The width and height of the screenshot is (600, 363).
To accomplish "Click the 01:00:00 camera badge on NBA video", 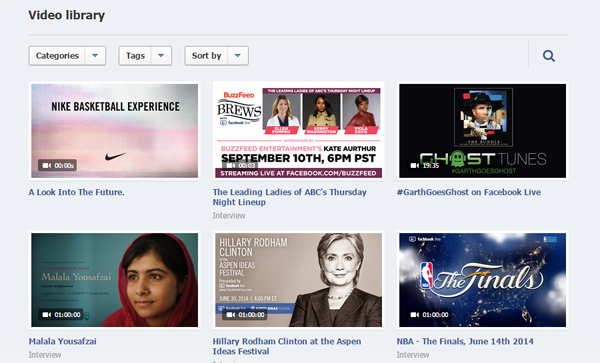I will (x=429, y=315).
